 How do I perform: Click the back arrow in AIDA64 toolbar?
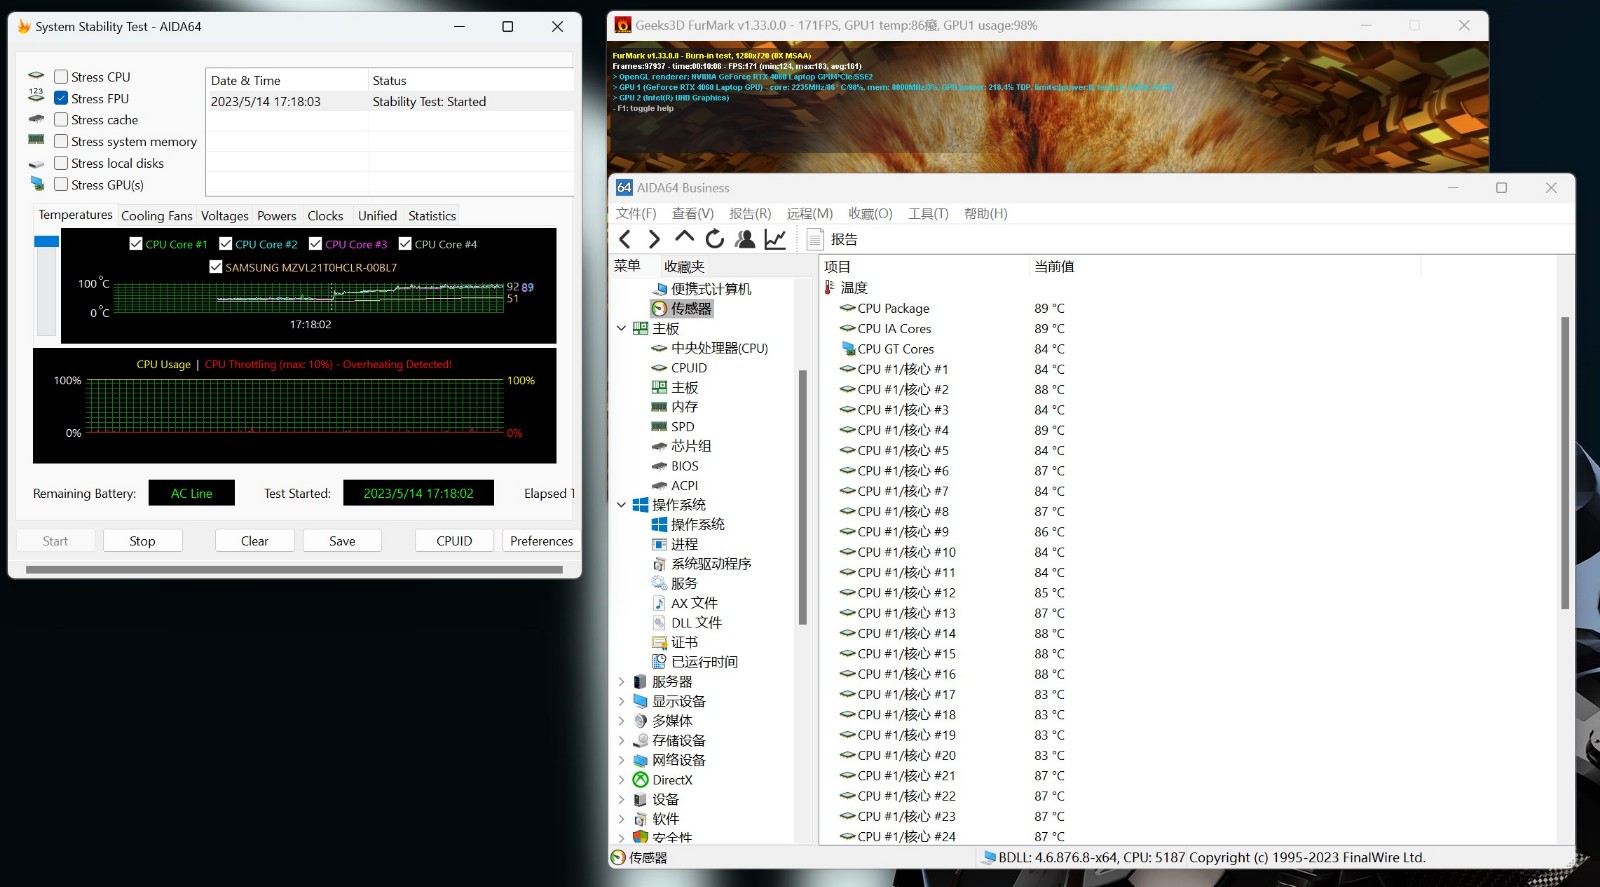coord(625,239)
